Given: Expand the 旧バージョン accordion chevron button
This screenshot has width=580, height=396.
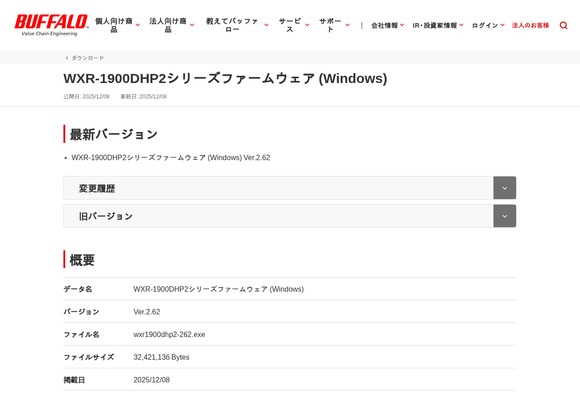Looking at the screenshot, I should (x=505, y=216).
